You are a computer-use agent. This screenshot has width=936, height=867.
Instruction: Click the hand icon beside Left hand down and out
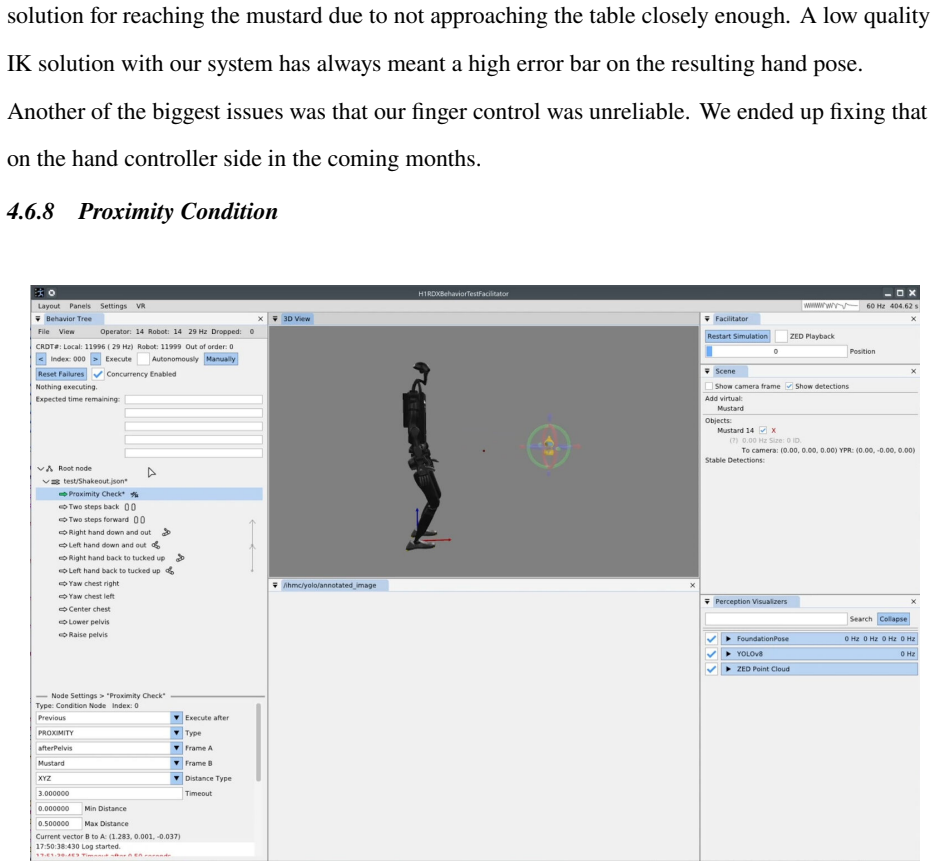click(x=156, y=545)
